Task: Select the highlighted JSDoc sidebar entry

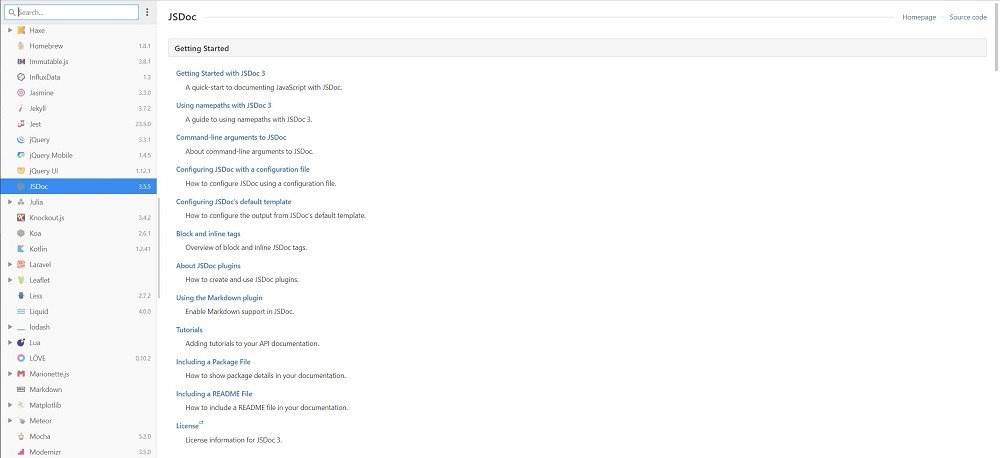Action: coord(78,186)
